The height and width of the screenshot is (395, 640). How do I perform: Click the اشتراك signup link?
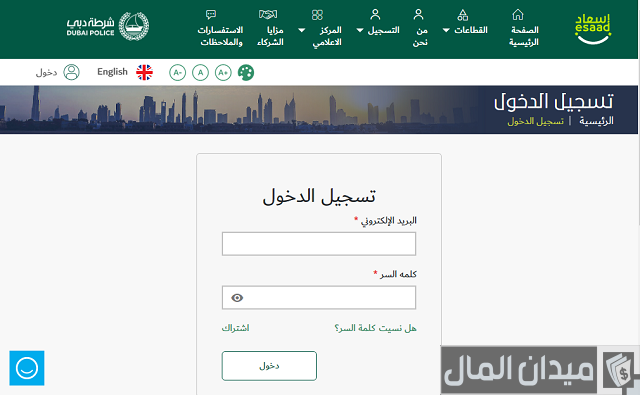click(235, 328)
